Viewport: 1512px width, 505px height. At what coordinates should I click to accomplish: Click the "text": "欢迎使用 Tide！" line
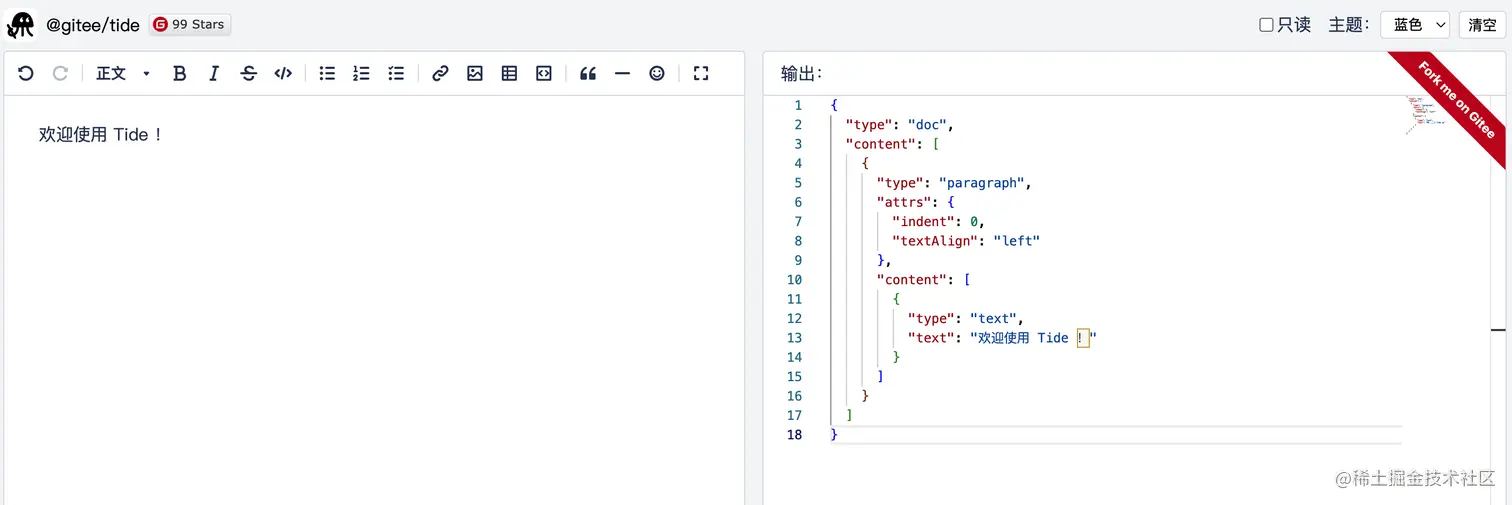tap(1003, 338)
